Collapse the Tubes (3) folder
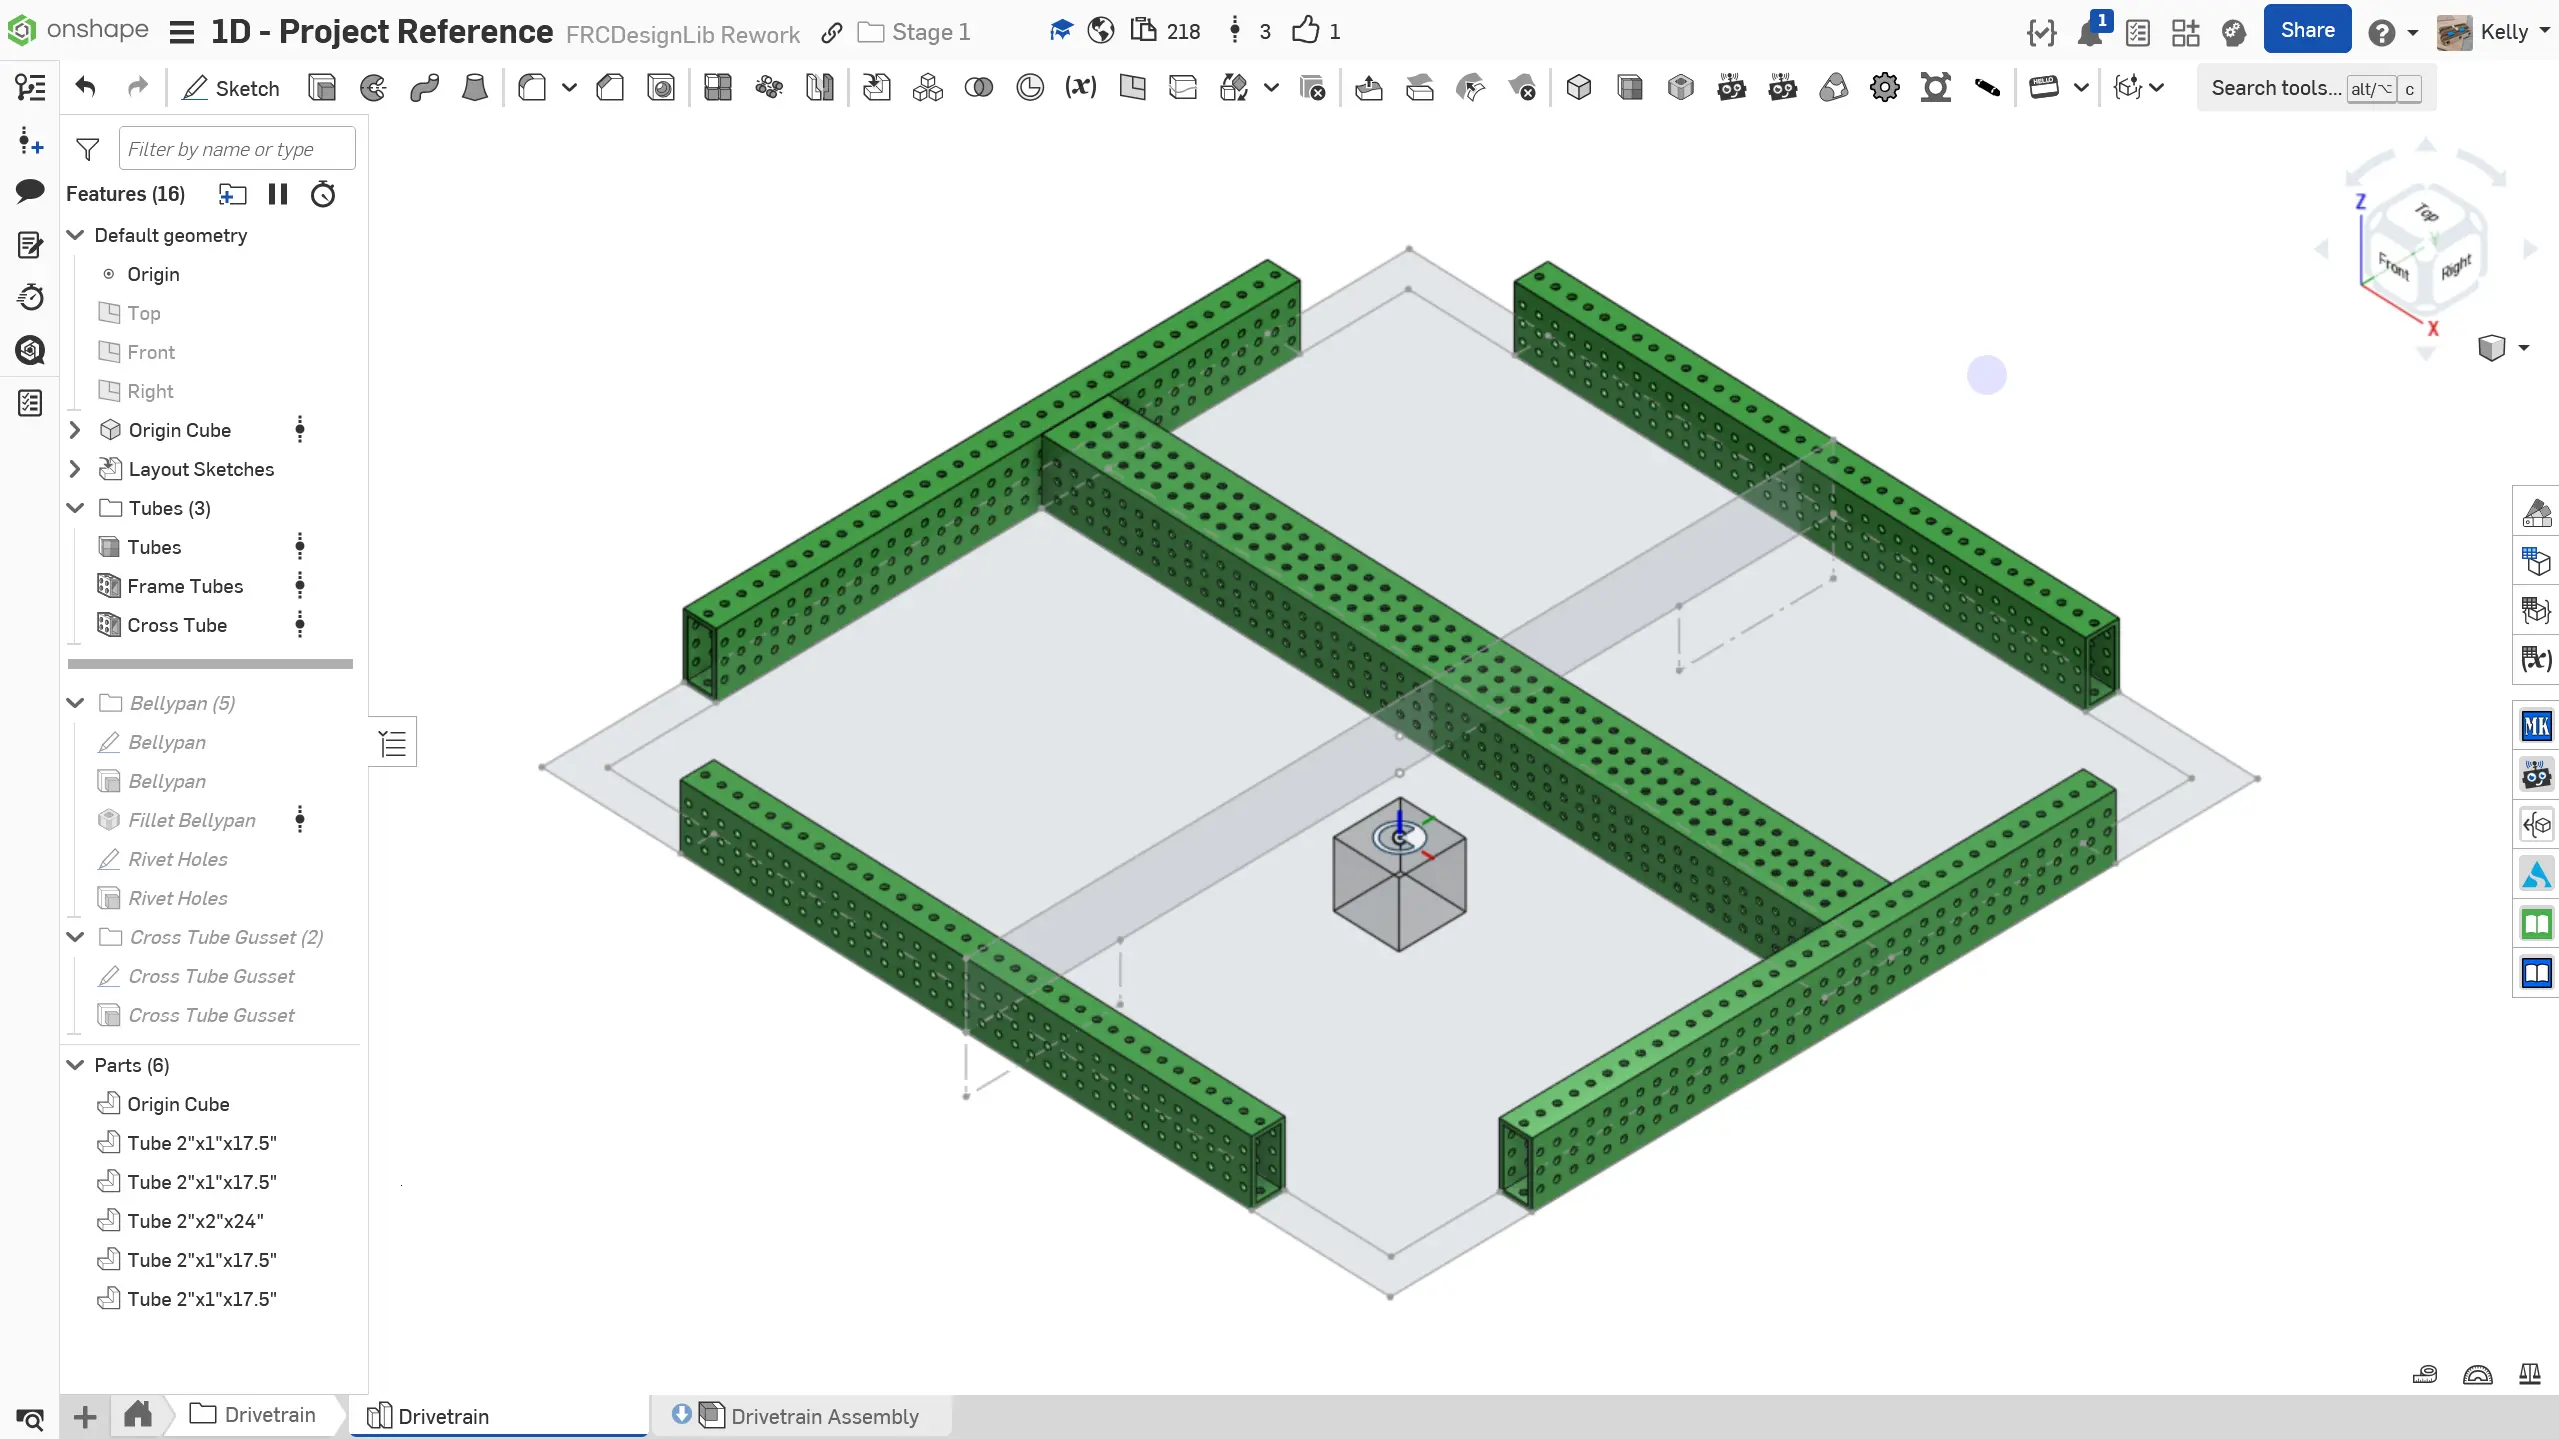This screenshot has height=1439, width=2559. point(75,508)
